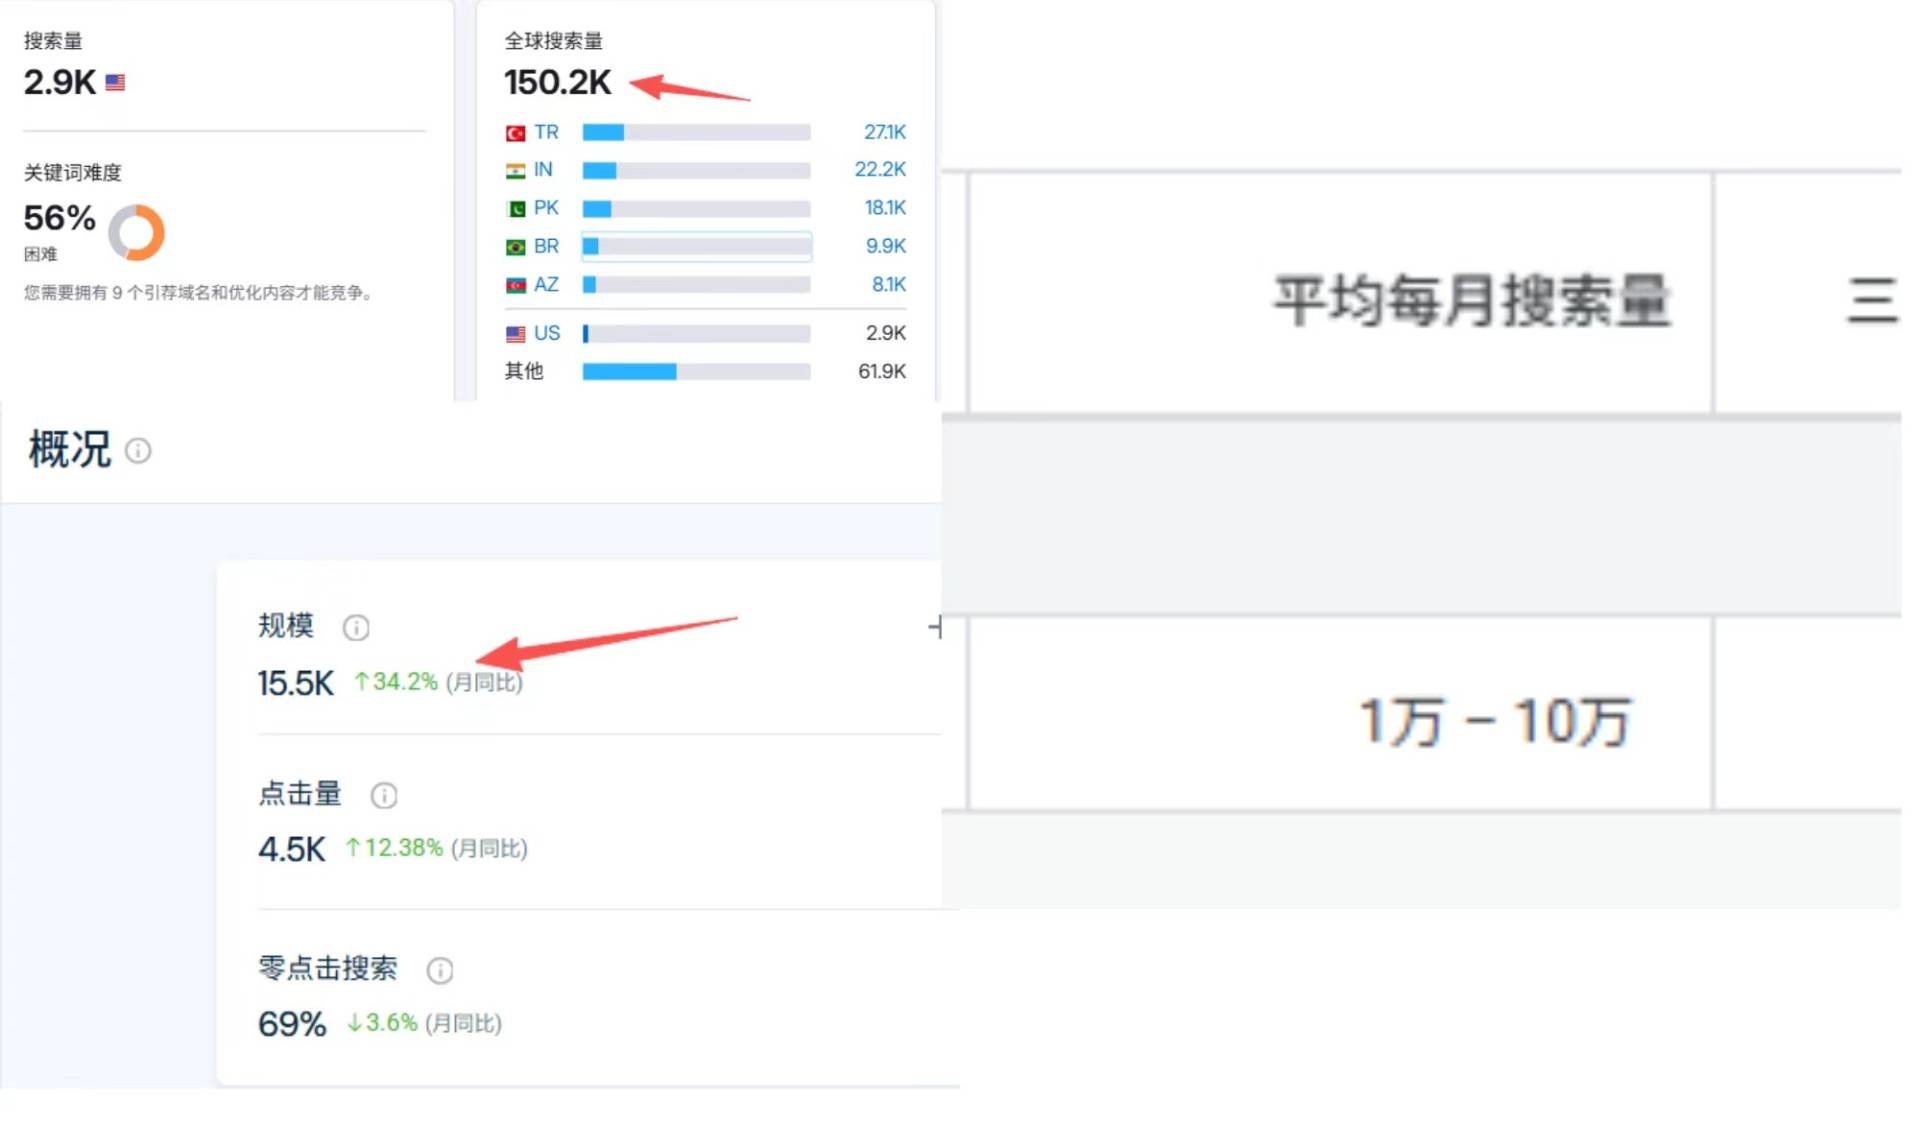Click the 15.5K 规模 value

pyautogui.click(x=295, y=684)
